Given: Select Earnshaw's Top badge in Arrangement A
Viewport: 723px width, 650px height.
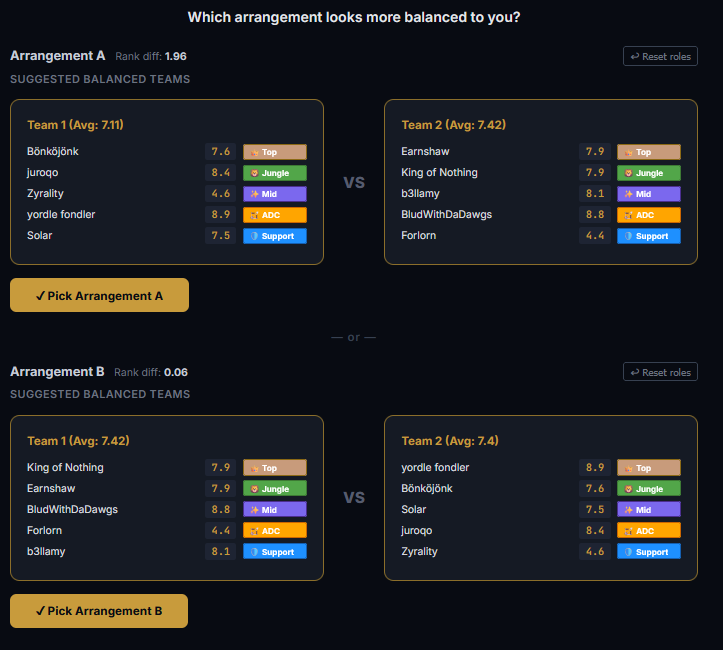Looking at the screenshot, I should pyautogui.click(x=649, y=152).
